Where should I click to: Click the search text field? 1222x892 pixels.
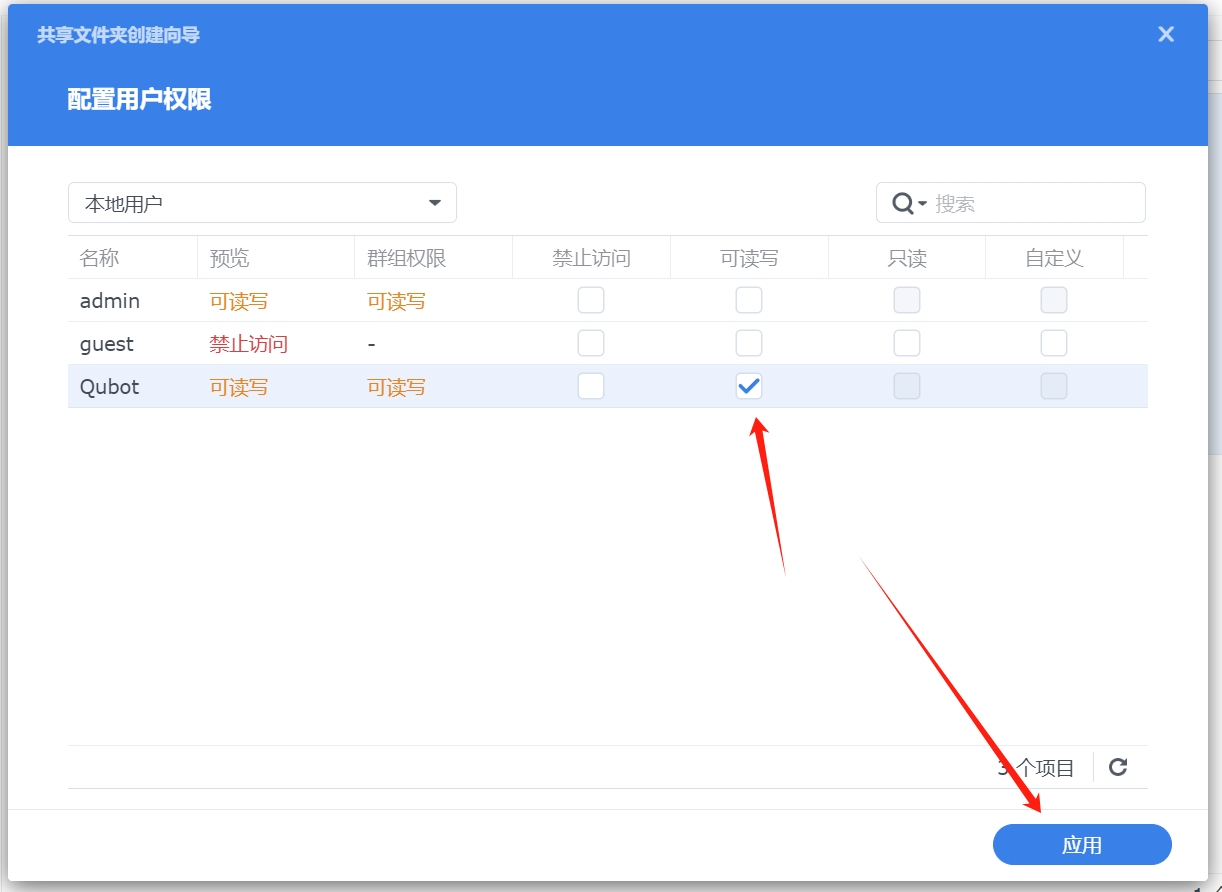point(1036,203)
